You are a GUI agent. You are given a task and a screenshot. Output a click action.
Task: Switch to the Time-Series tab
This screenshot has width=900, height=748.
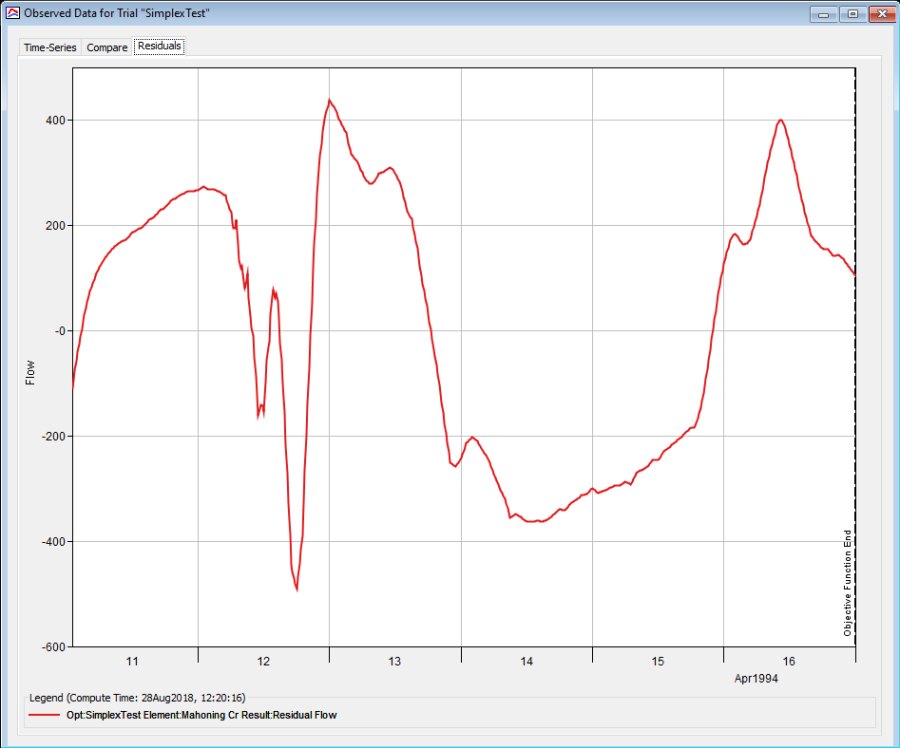pos(50,47)
